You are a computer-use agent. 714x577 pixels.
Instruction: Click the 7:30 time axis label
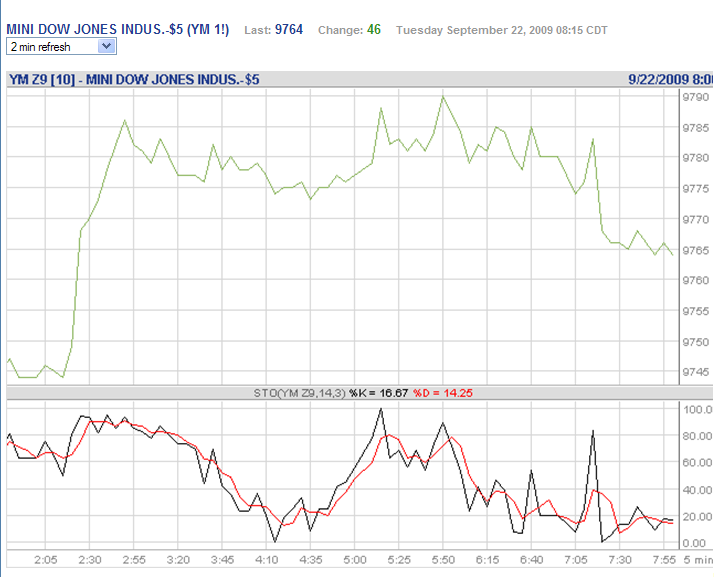pyautogui.click(x=620, y=560)
